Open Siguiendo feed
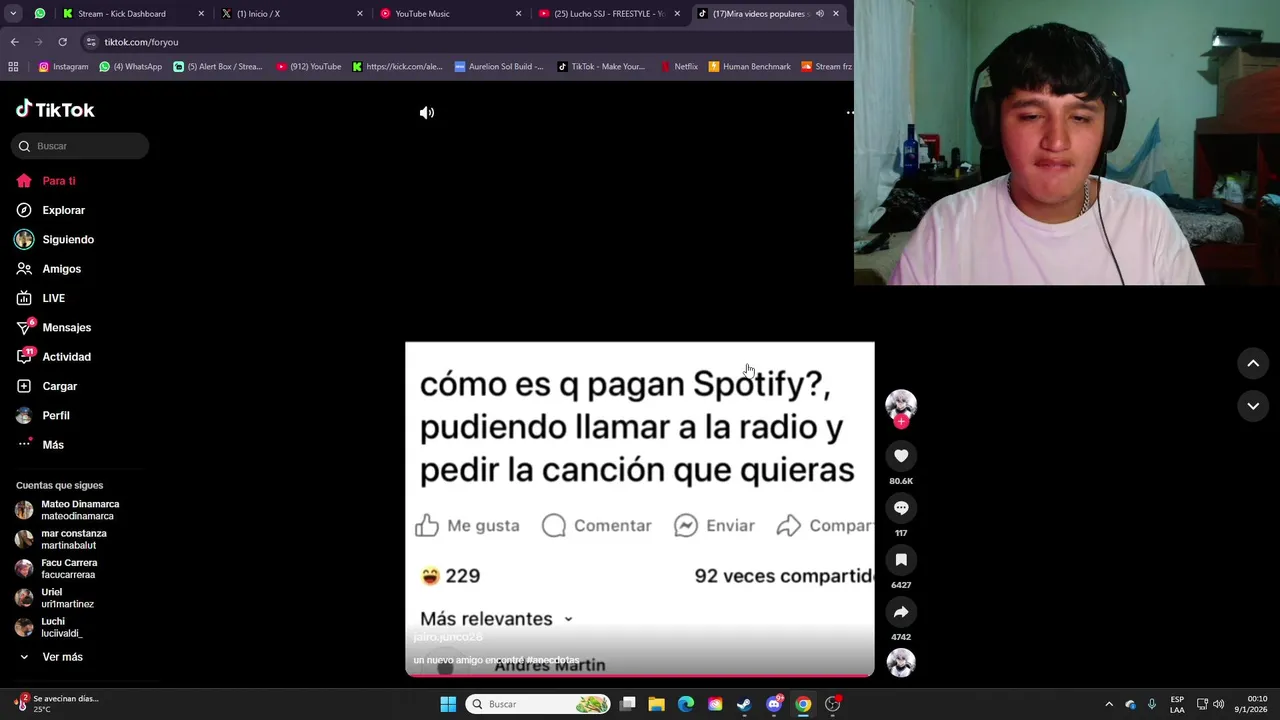Image resolution: width=1280 pixels, height=720 pixels. (x=55, y=240)
